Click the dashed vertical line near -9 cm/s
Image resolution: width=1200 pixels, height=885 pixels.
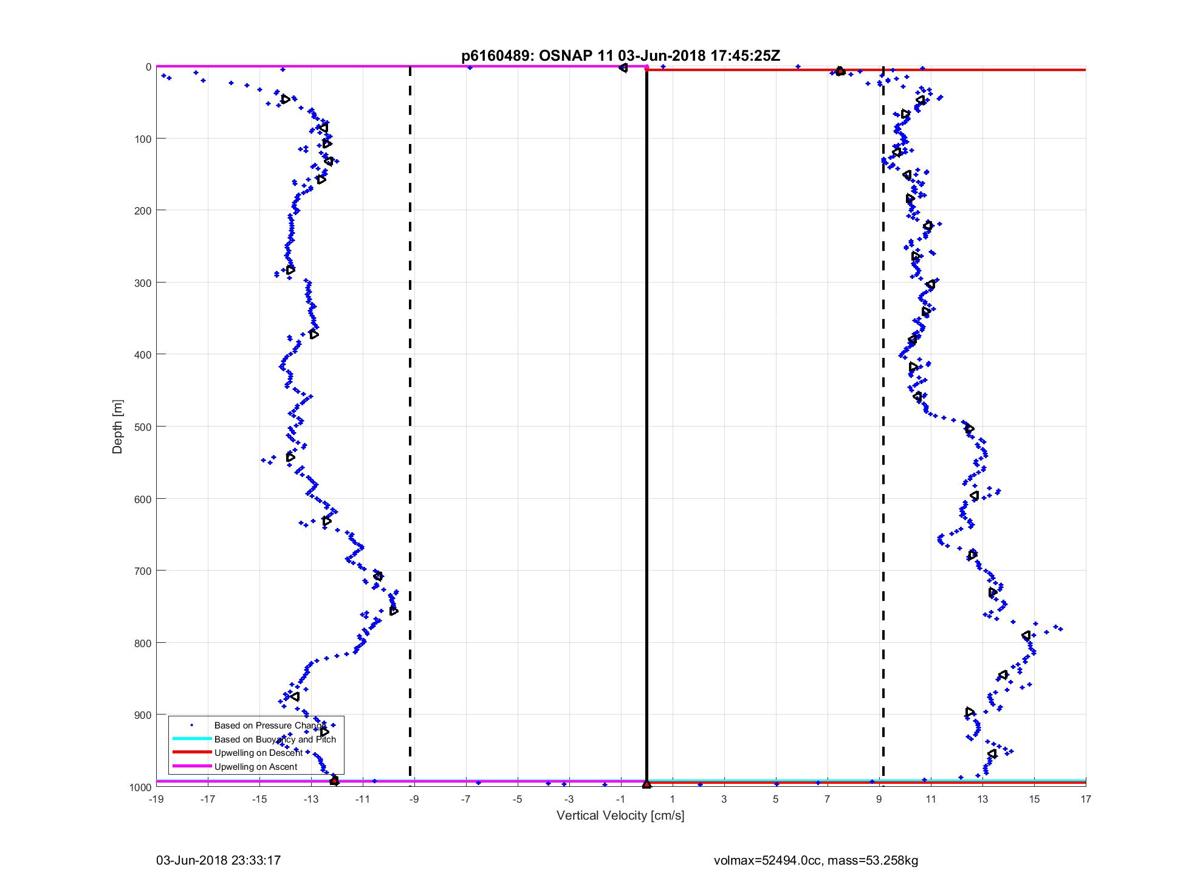pos(411,427)
